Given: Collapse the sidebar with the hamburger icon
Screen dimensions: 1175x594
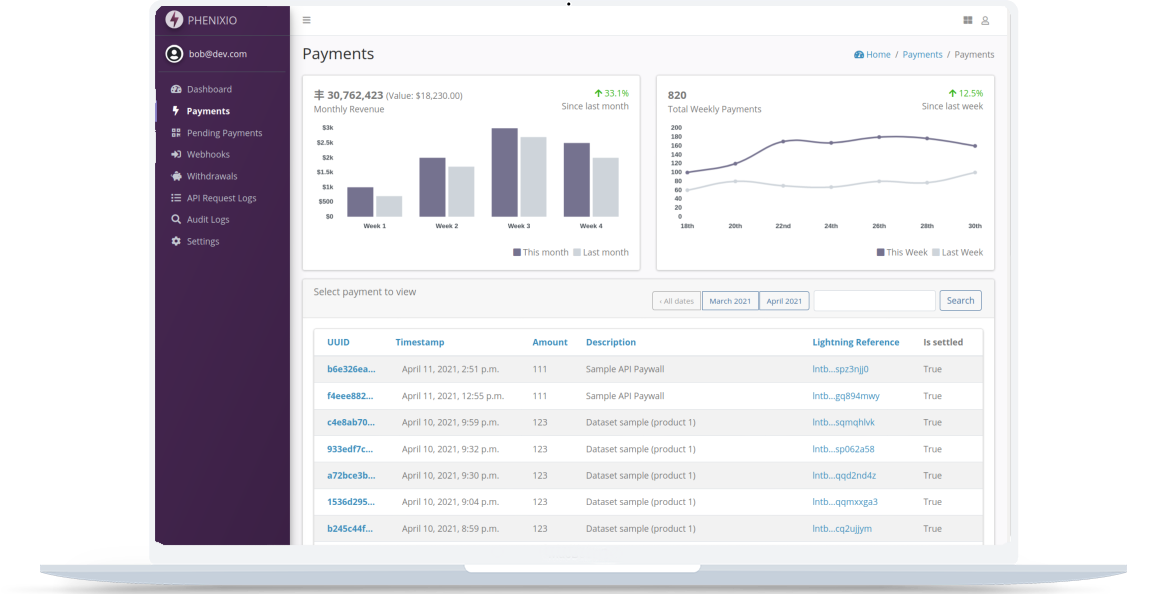Looking at the screenshot, I should point(306,19).
